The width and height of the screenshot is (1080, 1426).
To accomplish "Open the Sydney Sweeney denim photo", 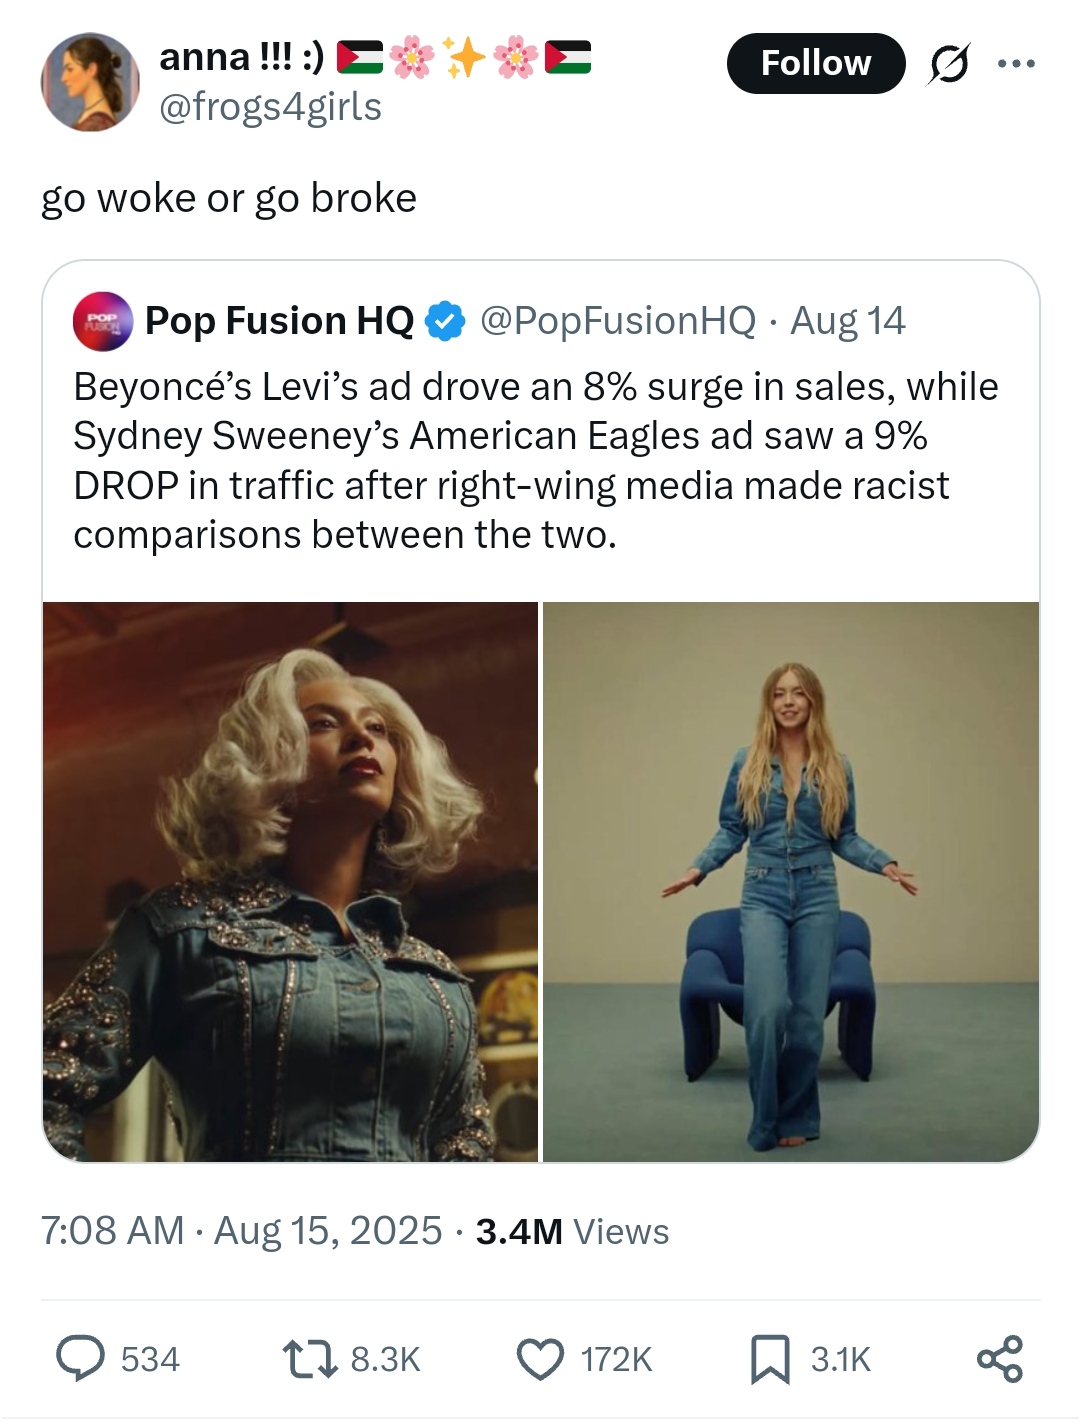I will click(x=791, y=881).
